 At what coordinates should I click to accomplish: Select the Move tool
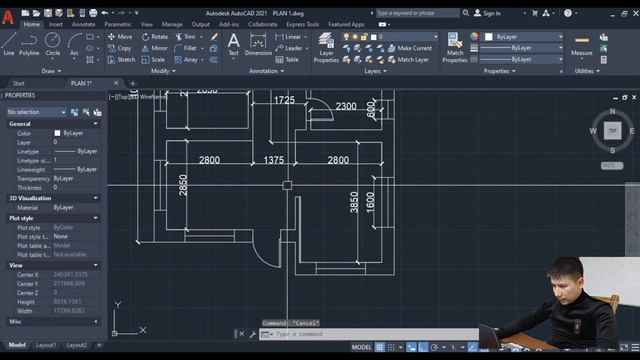pyautogui.click(x=120, y=37)
